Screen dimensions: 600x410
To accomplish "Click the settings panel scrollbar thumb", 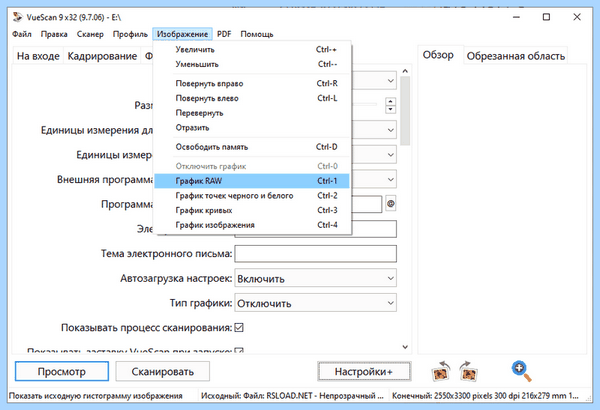I will tap(405, 111).
